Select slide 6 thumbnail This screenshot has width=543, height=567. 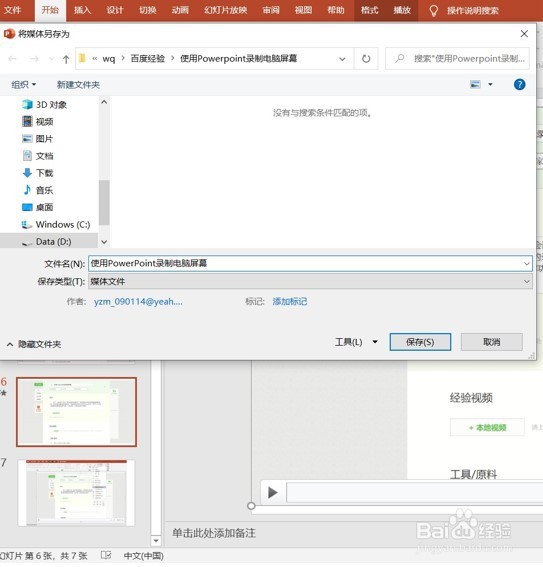(76, 412)
